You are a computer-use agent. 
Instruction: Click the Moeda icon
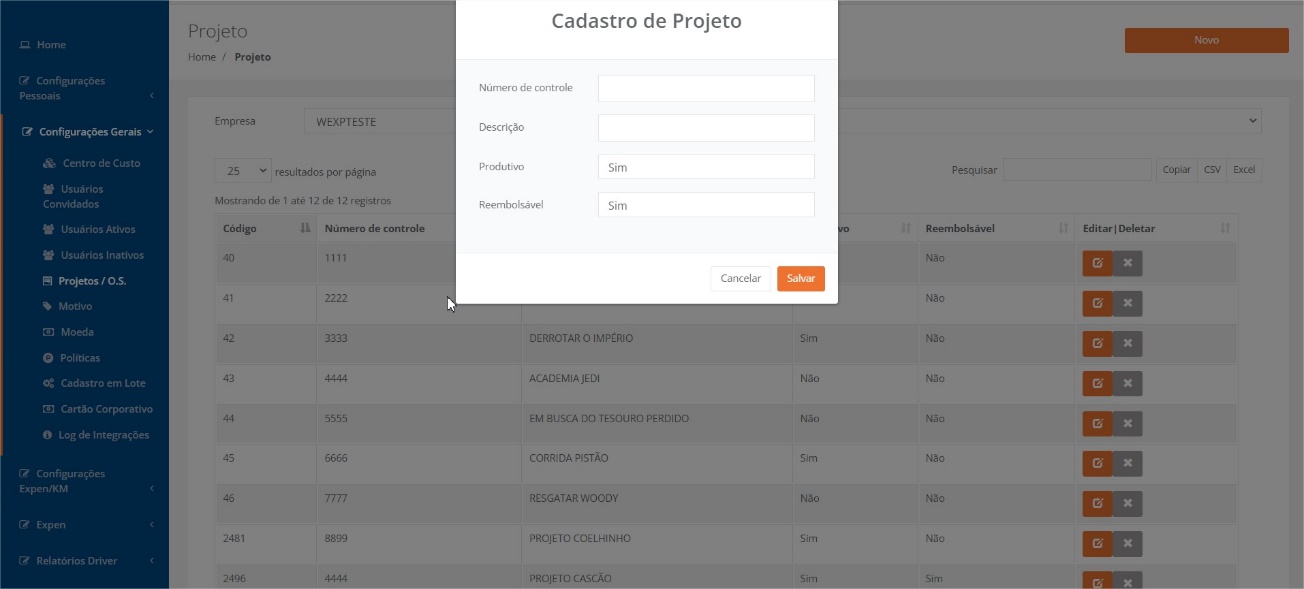point(49,332)
